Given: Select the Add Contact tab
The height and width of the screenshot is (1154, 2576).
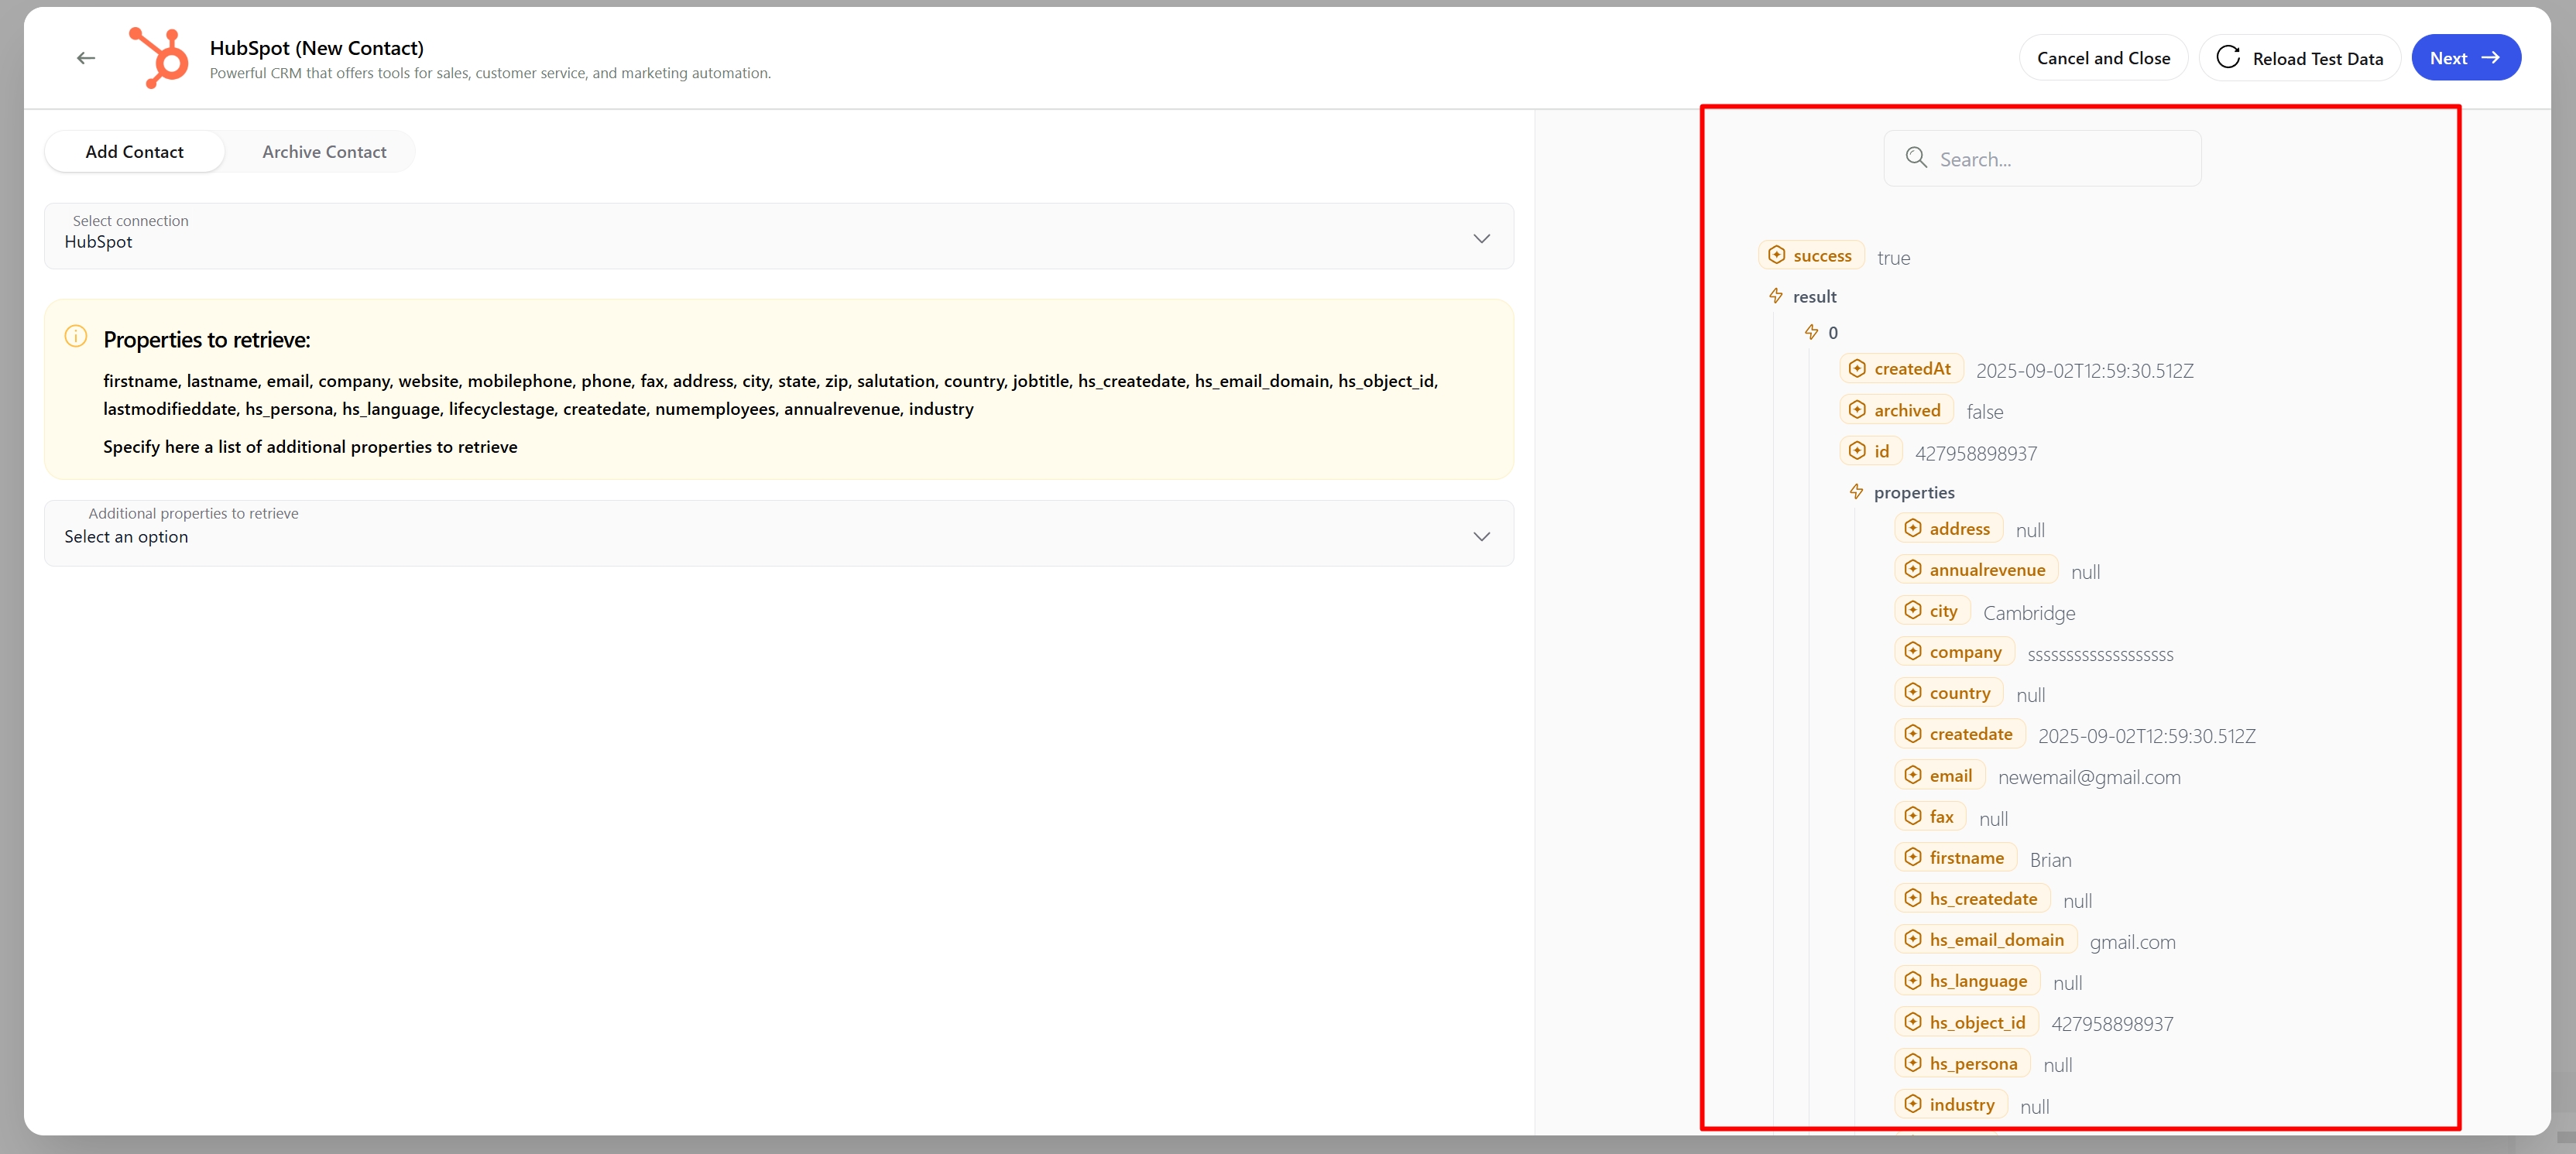Looking at the screenshot, I should pyautogui.click(x=135, y=152).
